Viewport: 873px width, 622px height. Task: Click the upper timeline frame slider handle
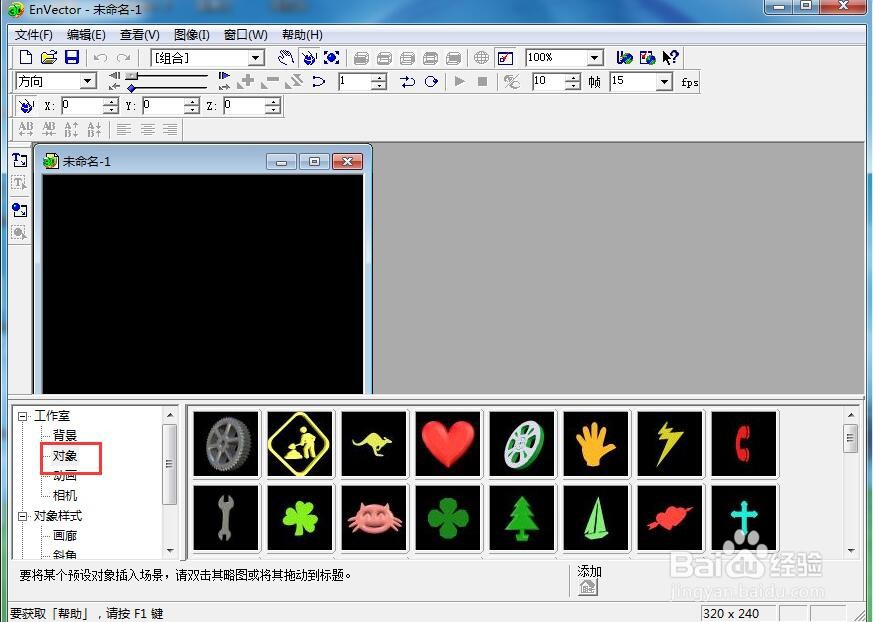coord(132,76)
